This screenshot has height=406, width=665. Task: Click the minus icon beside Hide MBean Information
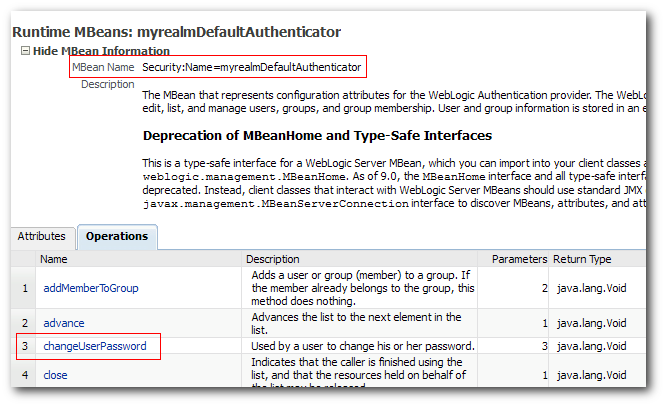pyautogui.click(x=25, y=51)
